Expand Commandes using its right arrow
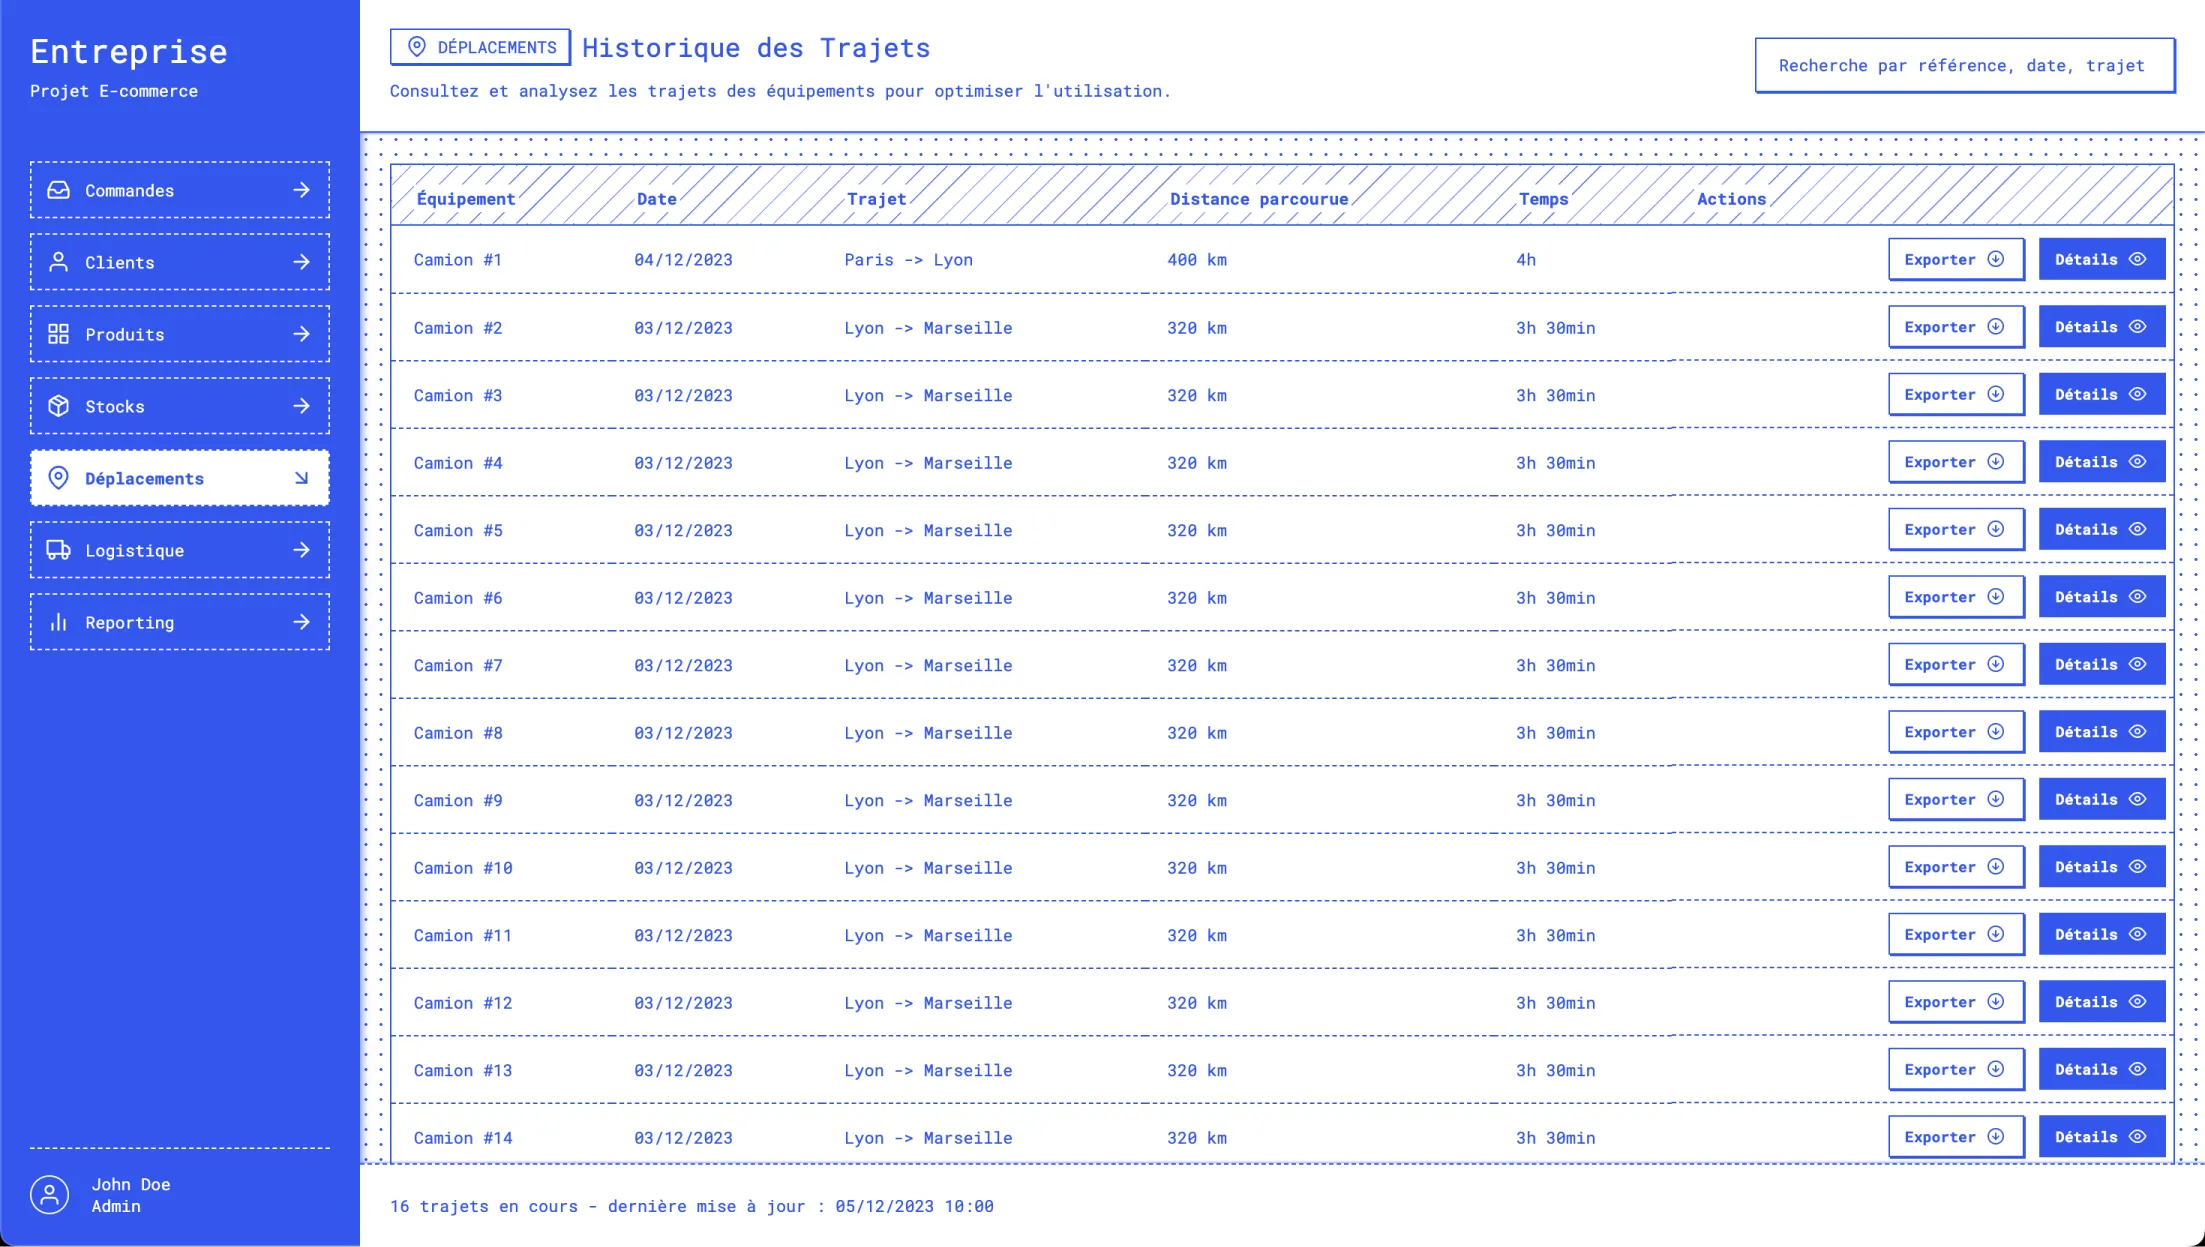The height and width of the screenshot is (1247, 2205). [x=301, y=190]
